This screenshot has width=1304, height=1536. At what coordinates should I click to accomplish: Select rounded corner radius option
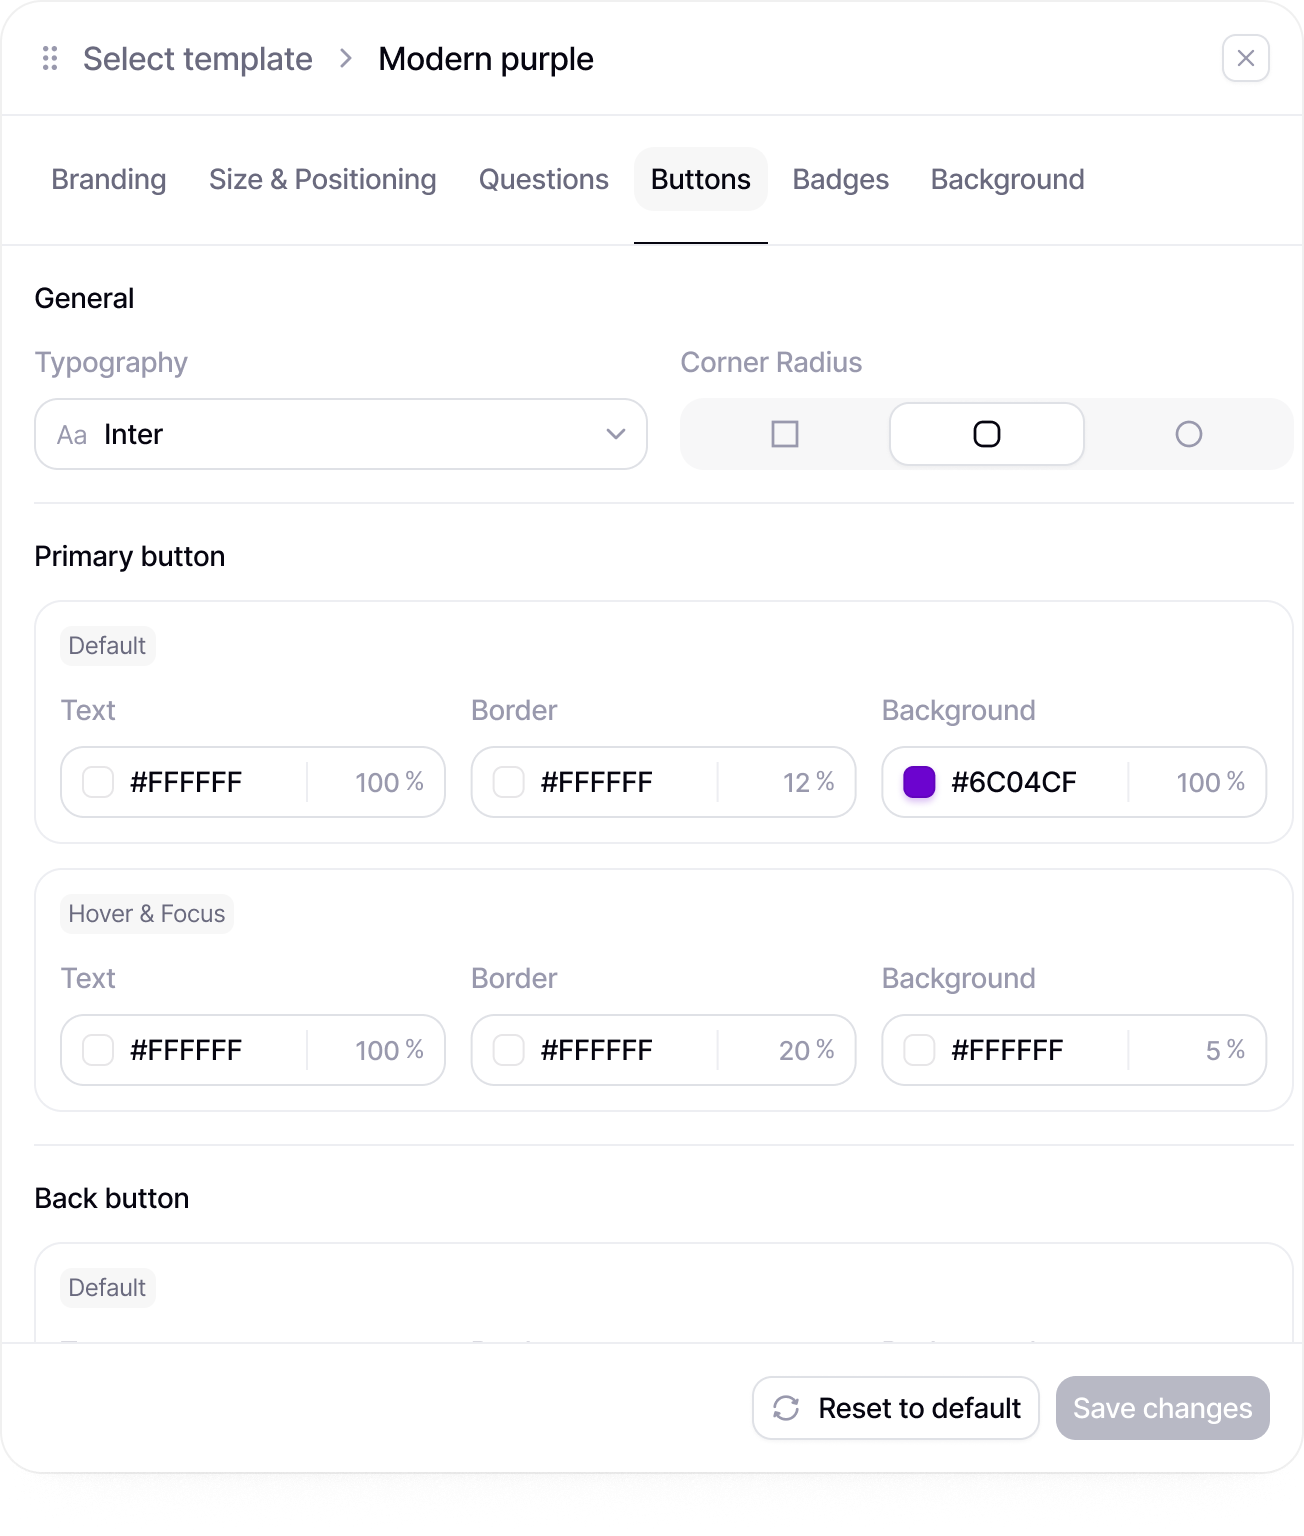987,434
